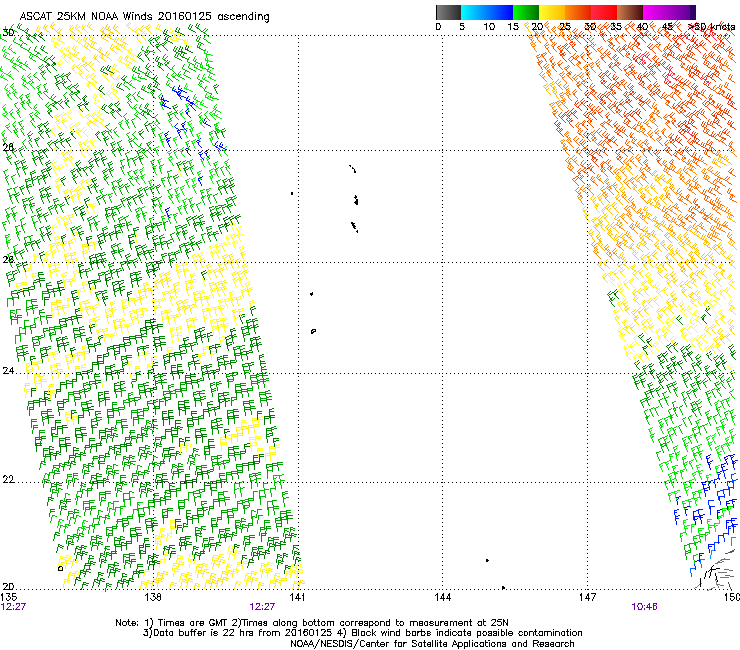
Task: Select the gray 0–5 knots color bar segment
Action: pos(448,12)
